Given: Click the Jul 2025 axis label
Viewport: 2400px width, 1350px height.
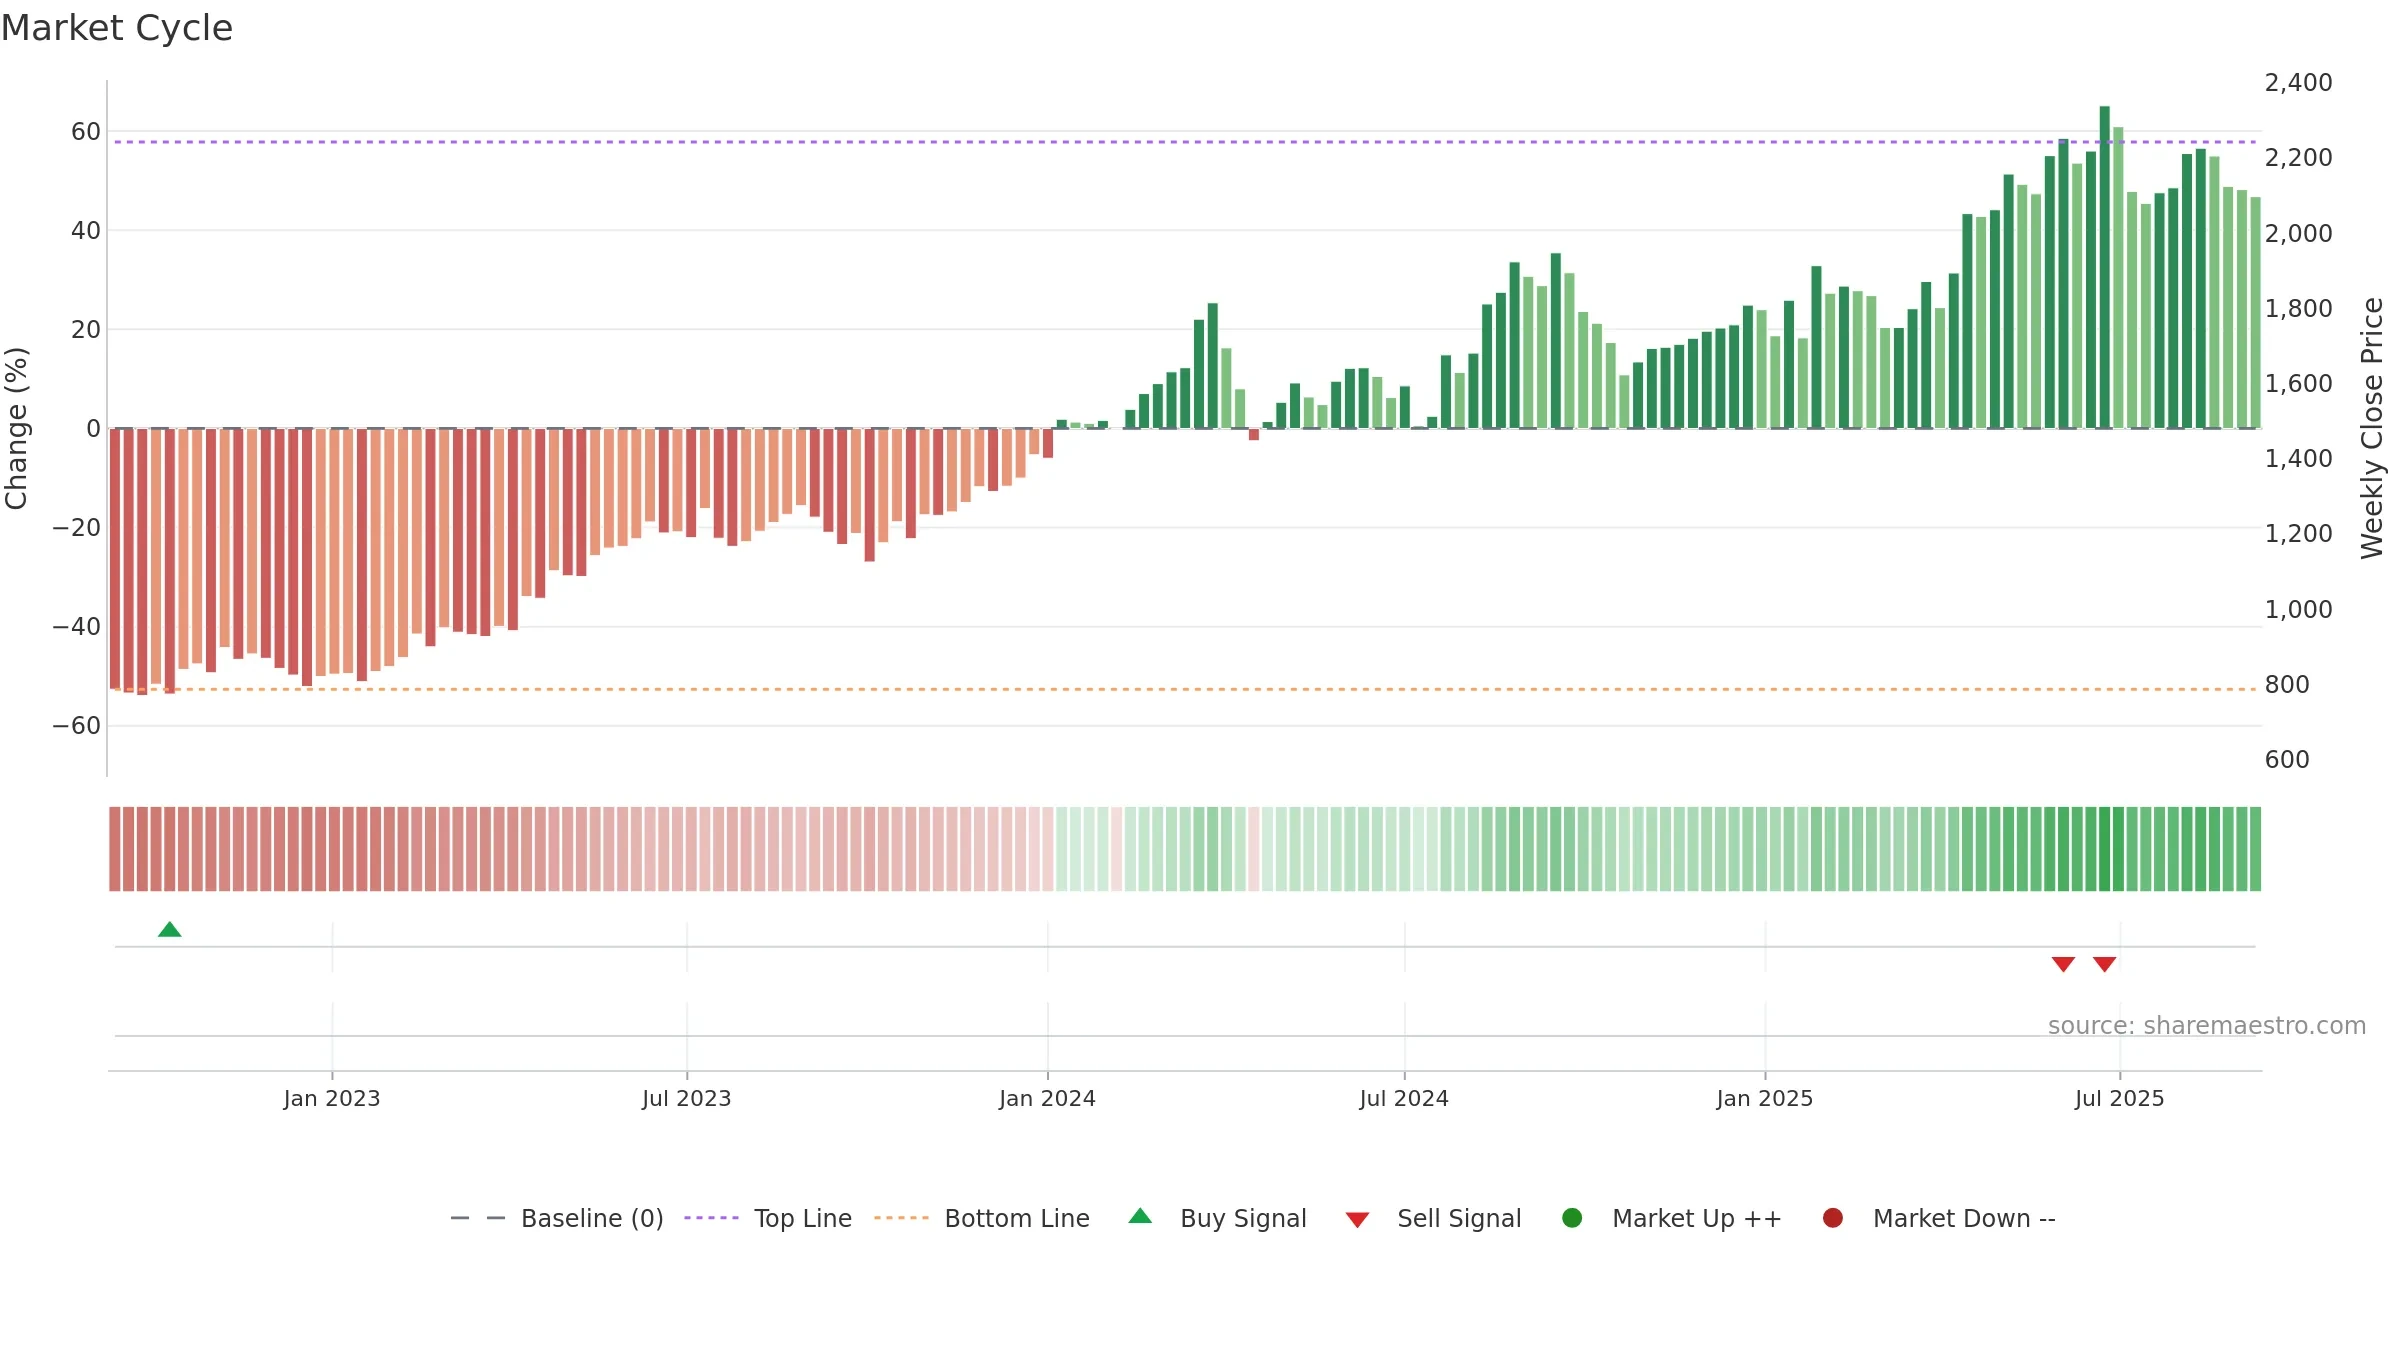Looking at the screenshot, I should pos(2120,1099).
